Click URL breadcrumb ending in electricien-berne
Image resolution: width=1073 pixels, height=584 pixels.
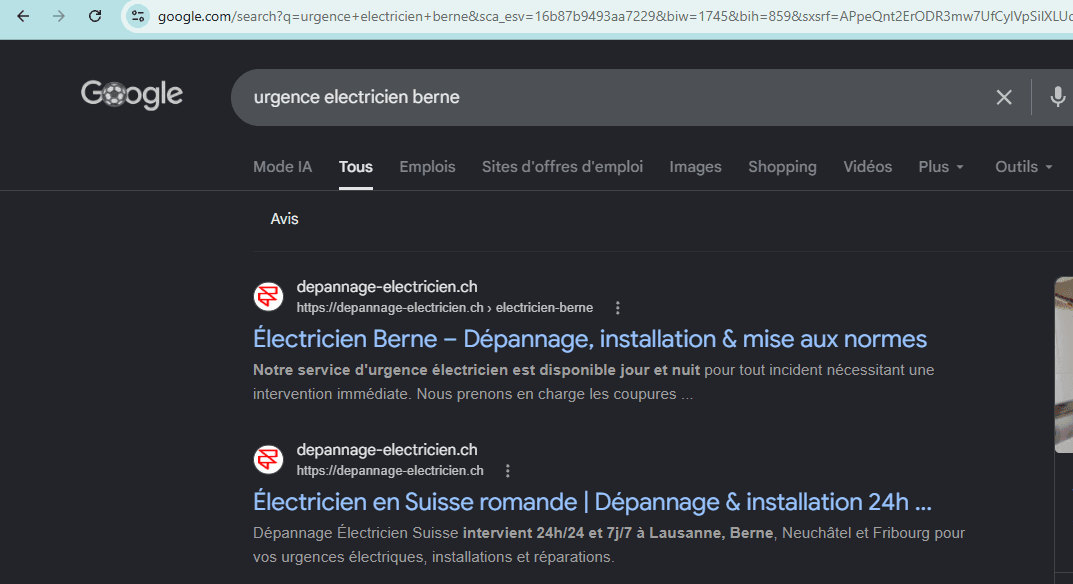pyautogui.click(x=445, y=308)
